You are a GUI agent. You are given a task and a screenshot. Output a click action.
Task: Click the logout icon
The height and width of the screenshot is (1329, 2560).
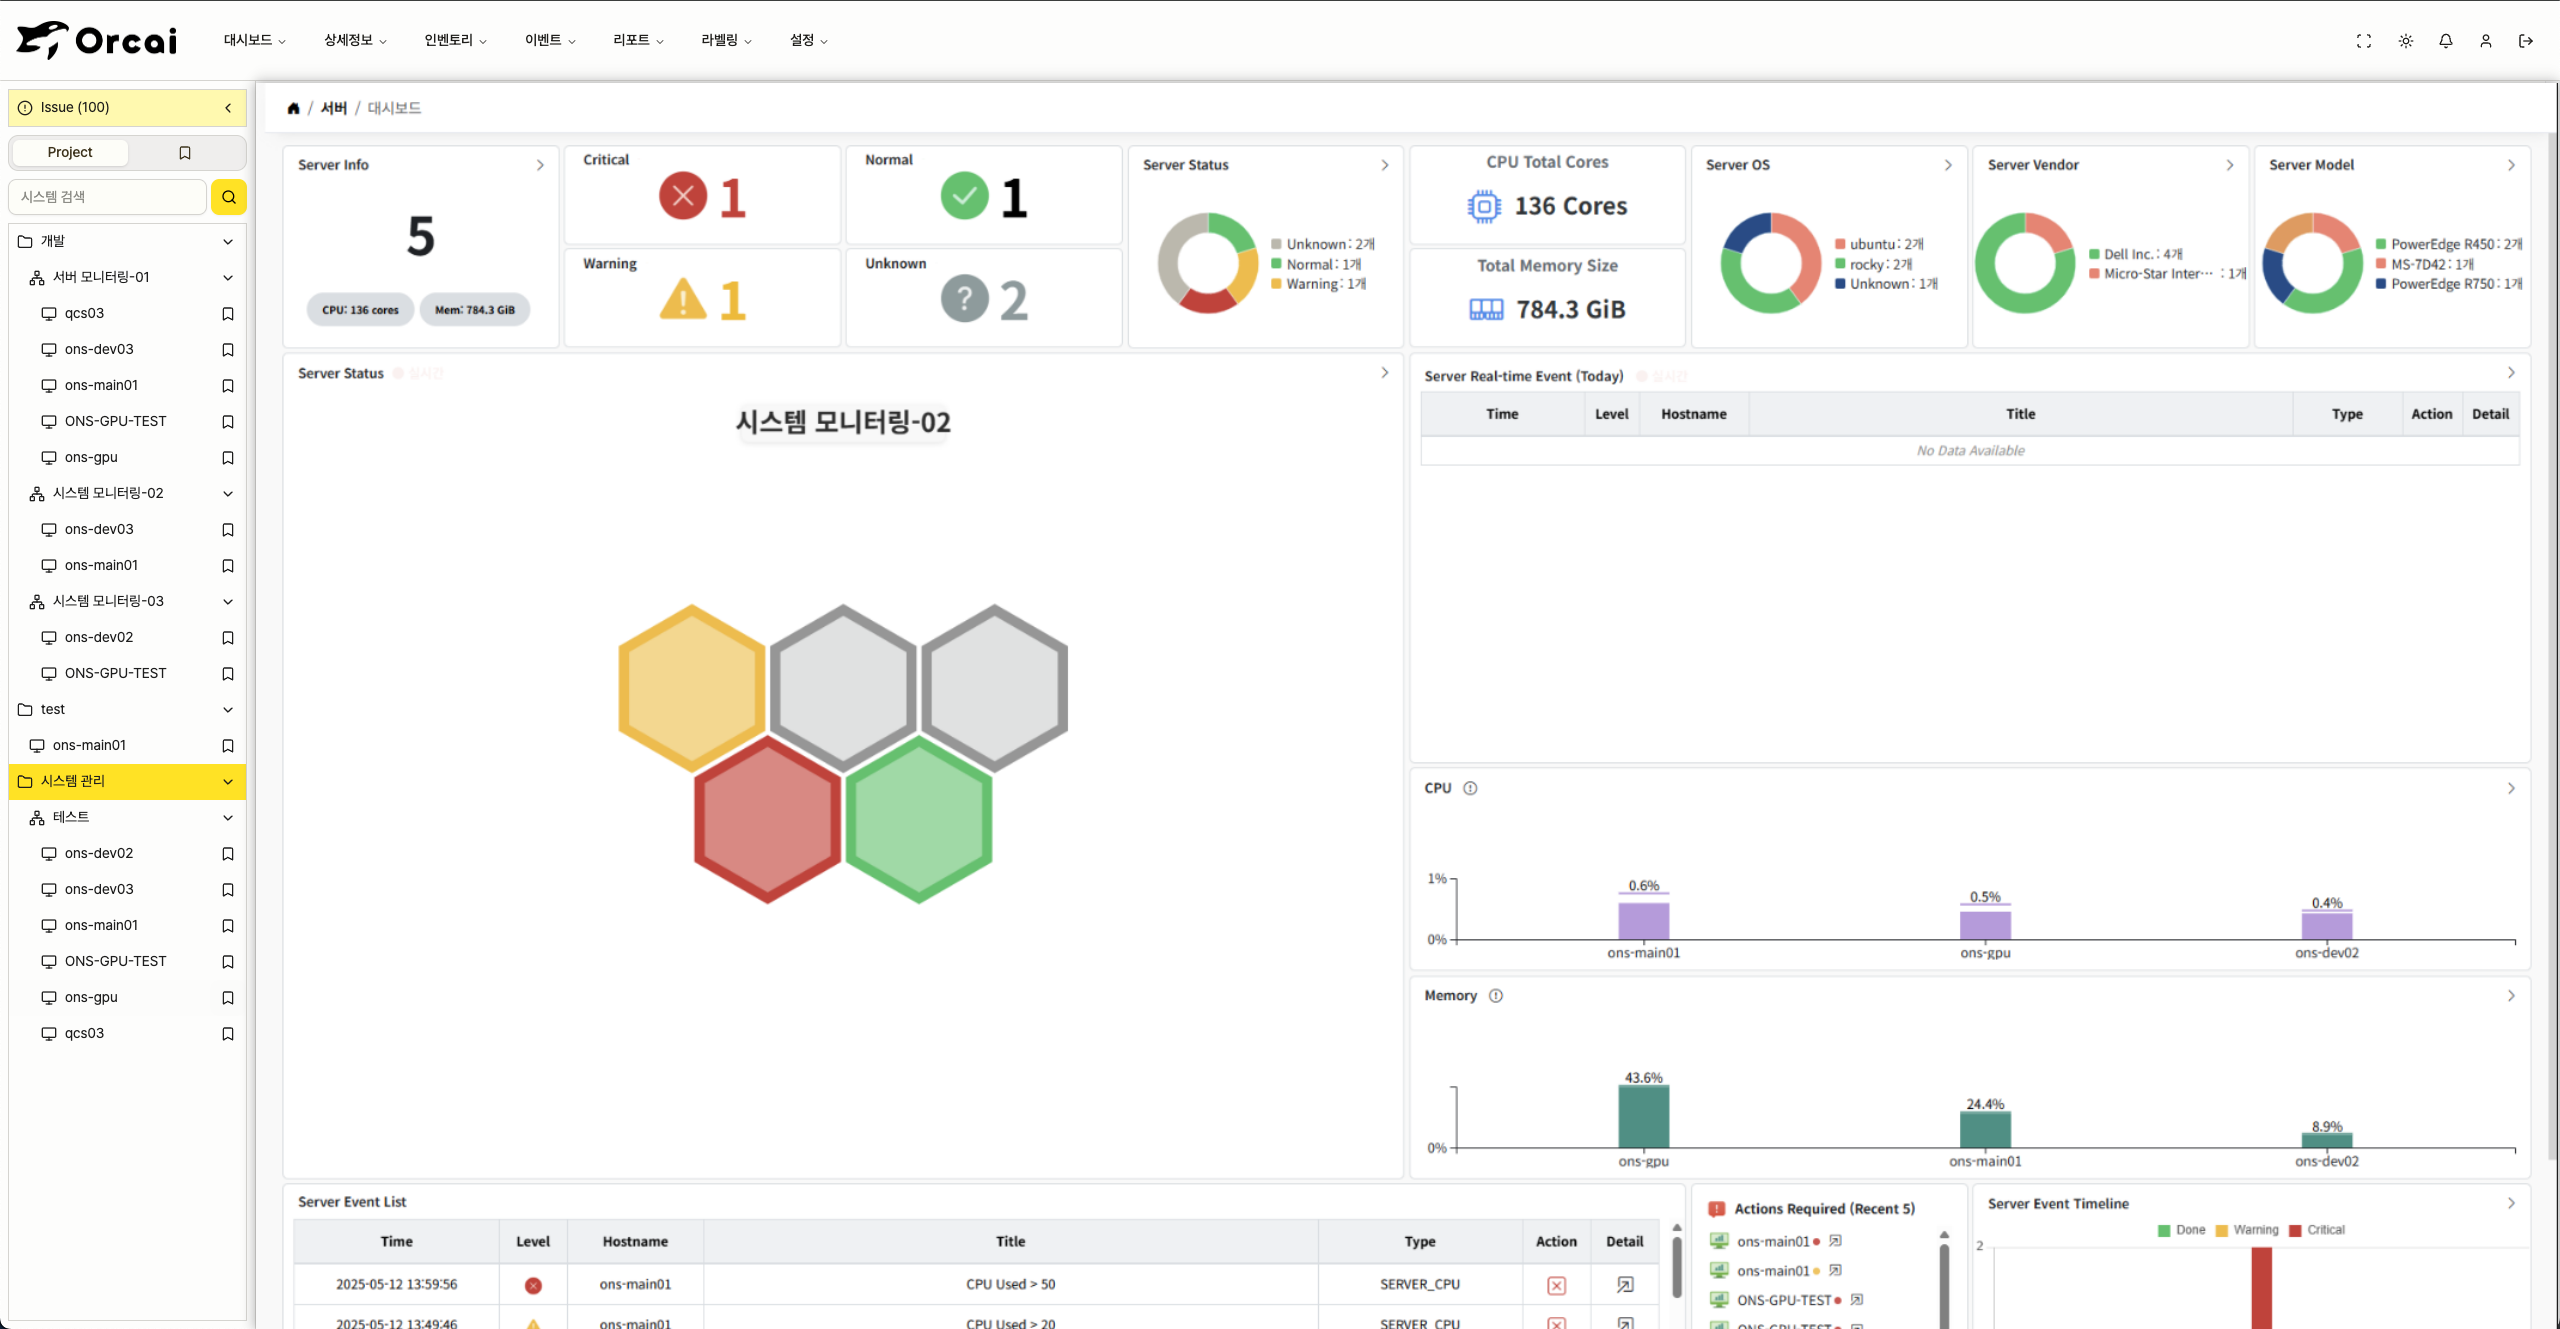pos(2525,41)
